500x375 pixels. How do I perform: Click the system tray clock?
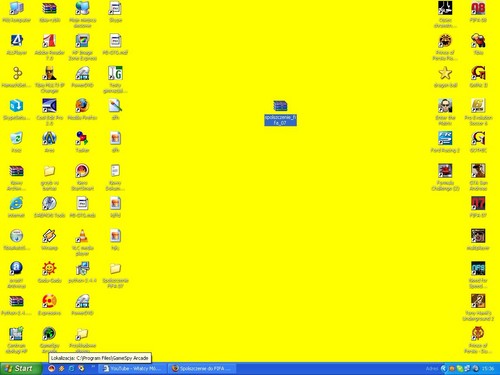(x=488, y=369)
